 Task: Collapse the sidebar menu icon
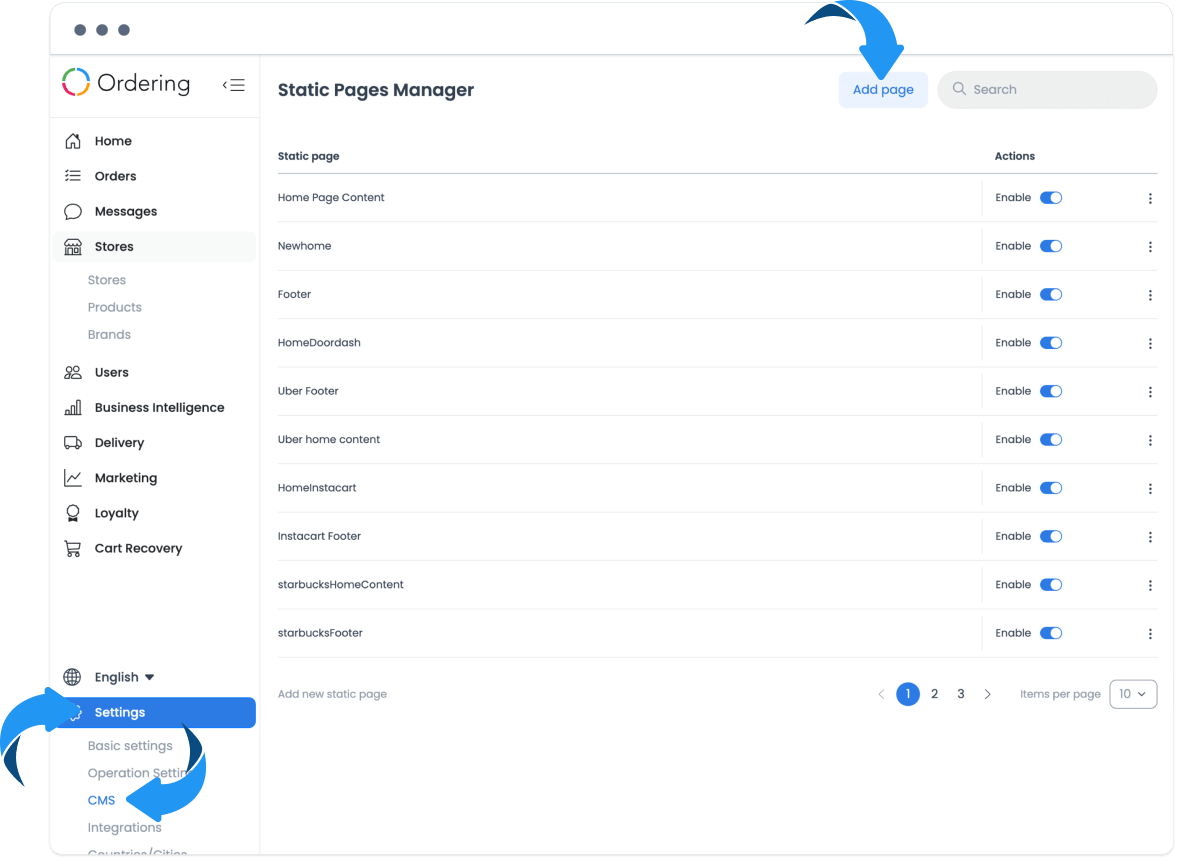pos(233,85)
